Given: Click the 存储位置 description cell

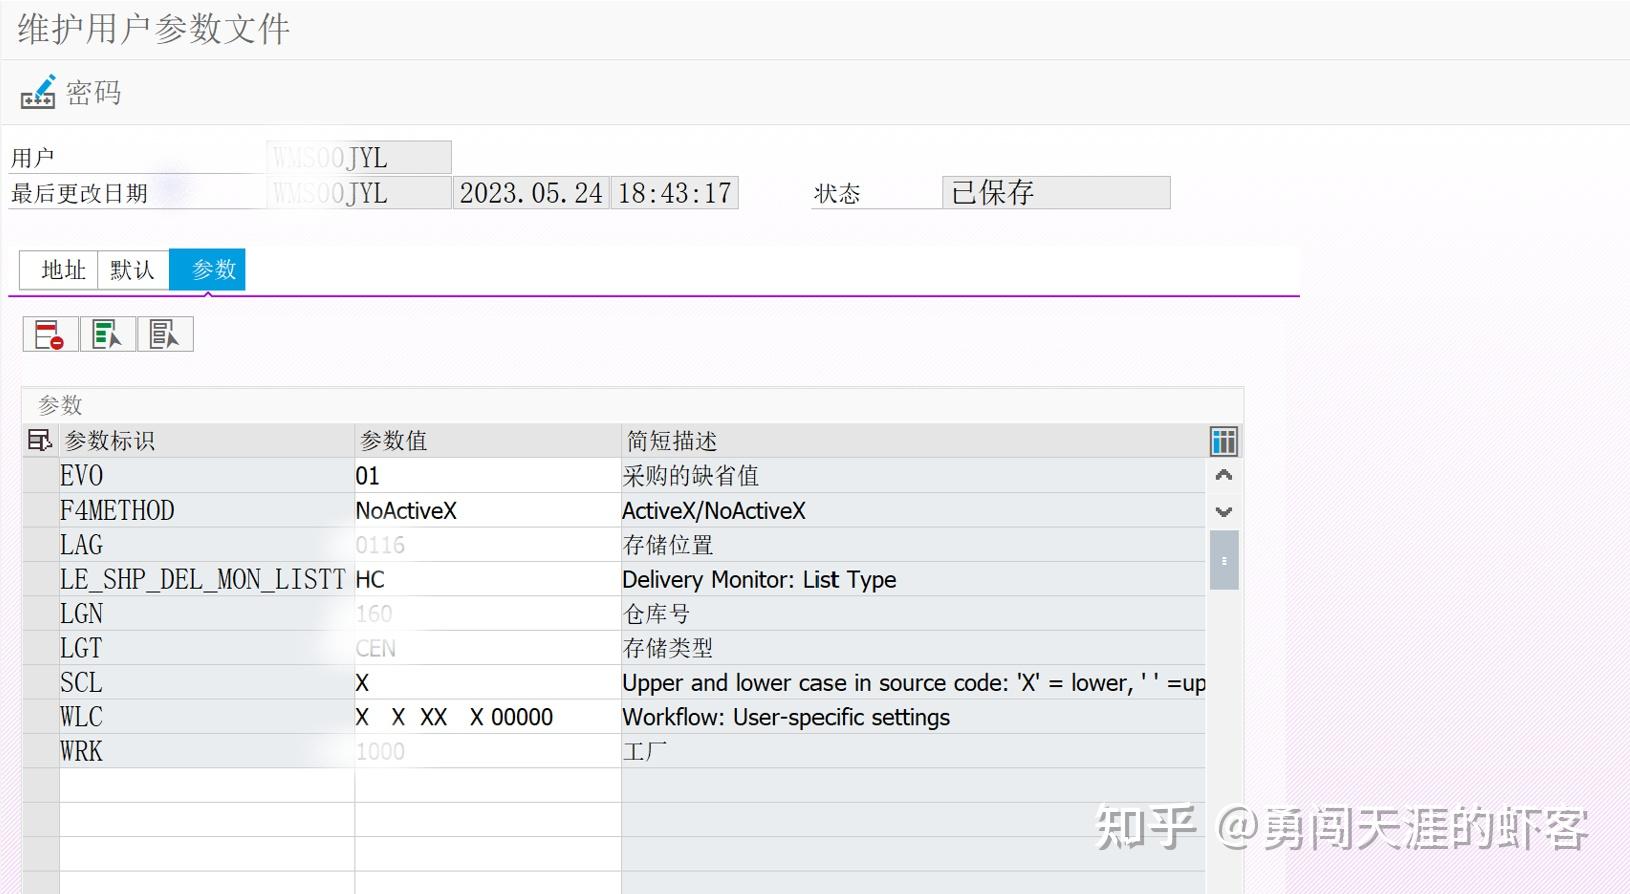Looking at the screenshot, I should click(x=913, y=544).
